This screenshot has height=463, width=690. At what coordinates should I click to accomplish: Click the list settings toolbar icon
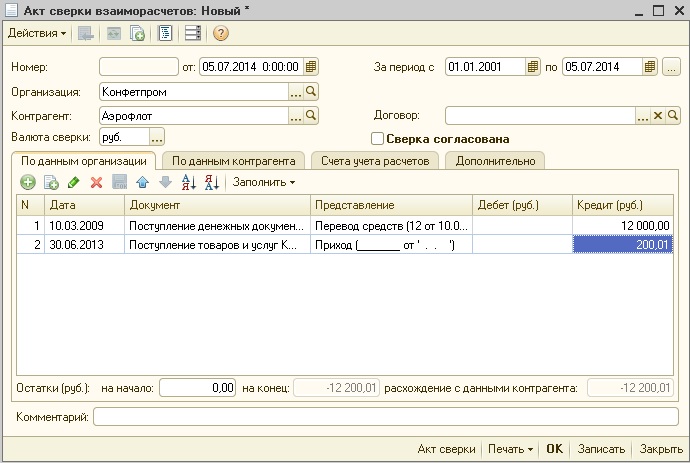pos(192,33)
